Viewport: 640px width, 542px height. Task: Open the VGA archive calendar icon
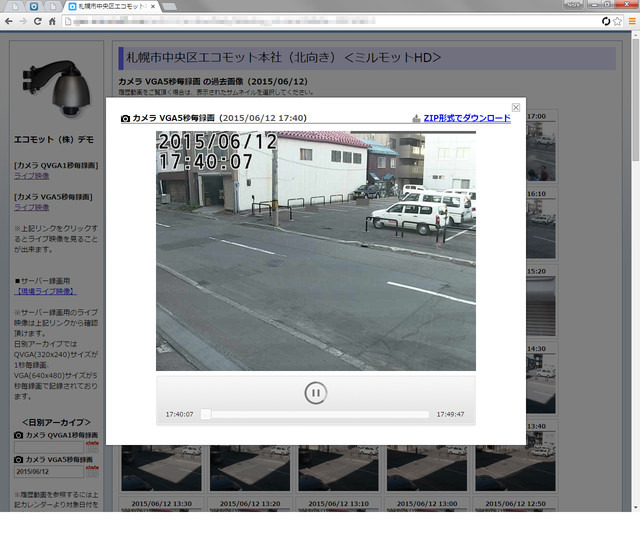[x=92, y=471]
